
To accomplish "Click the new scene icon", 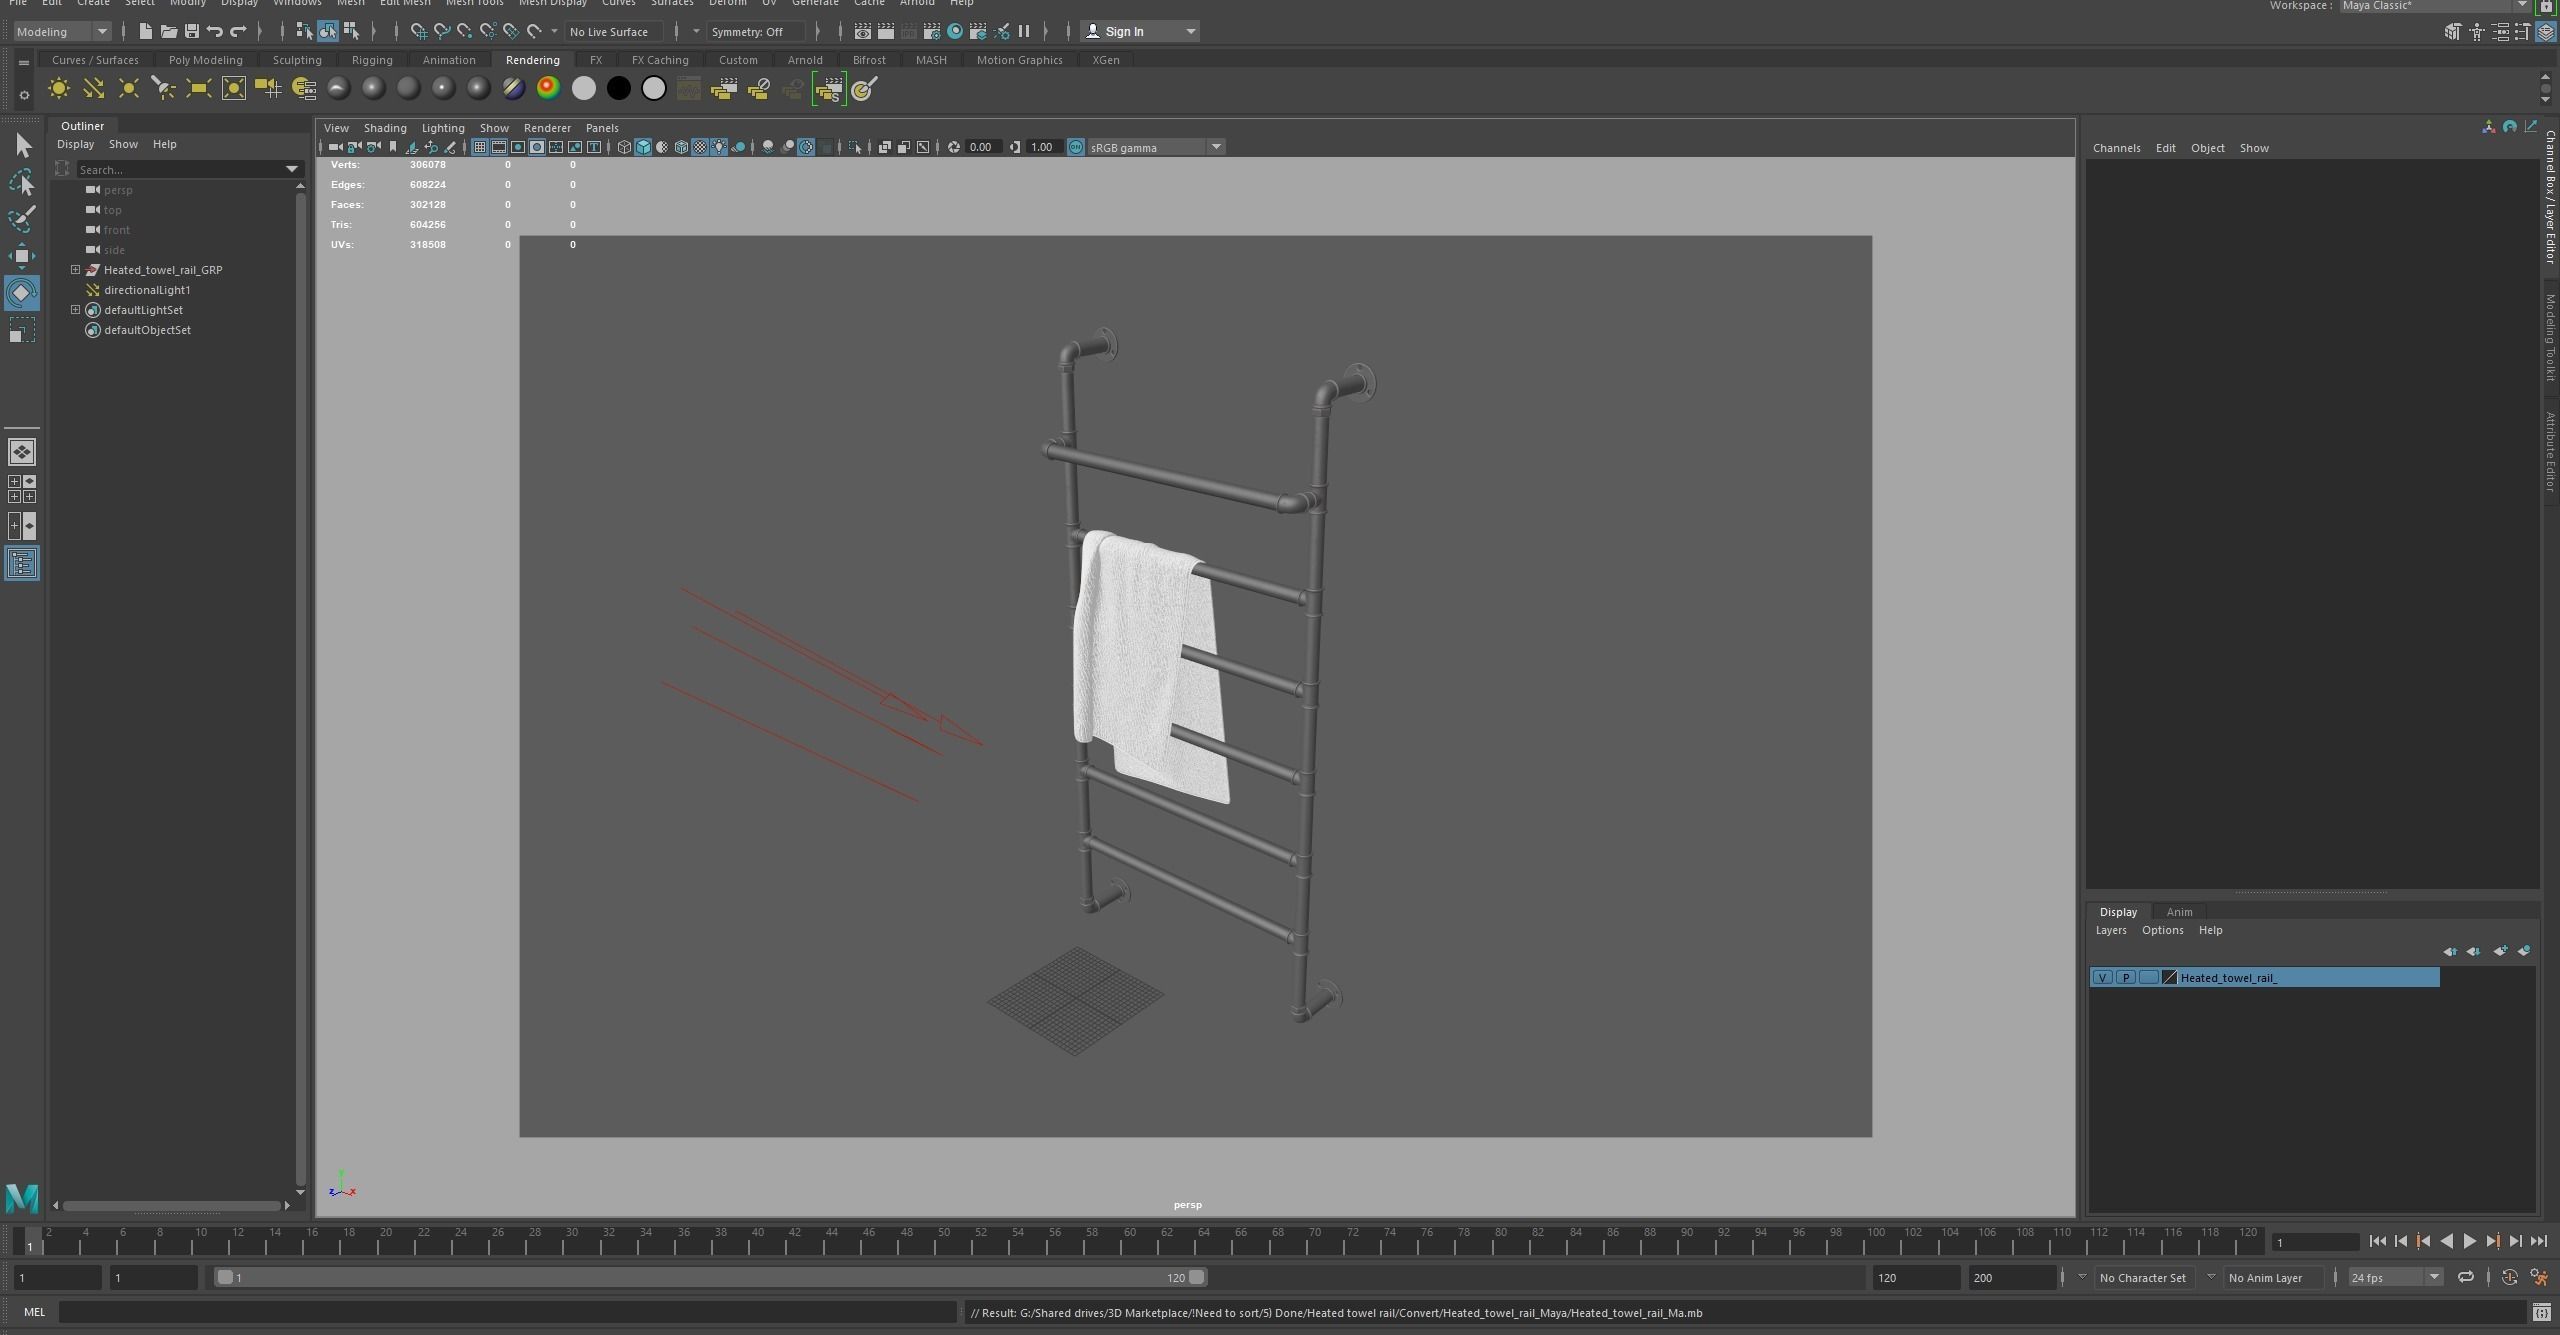I will coord(145,31).
